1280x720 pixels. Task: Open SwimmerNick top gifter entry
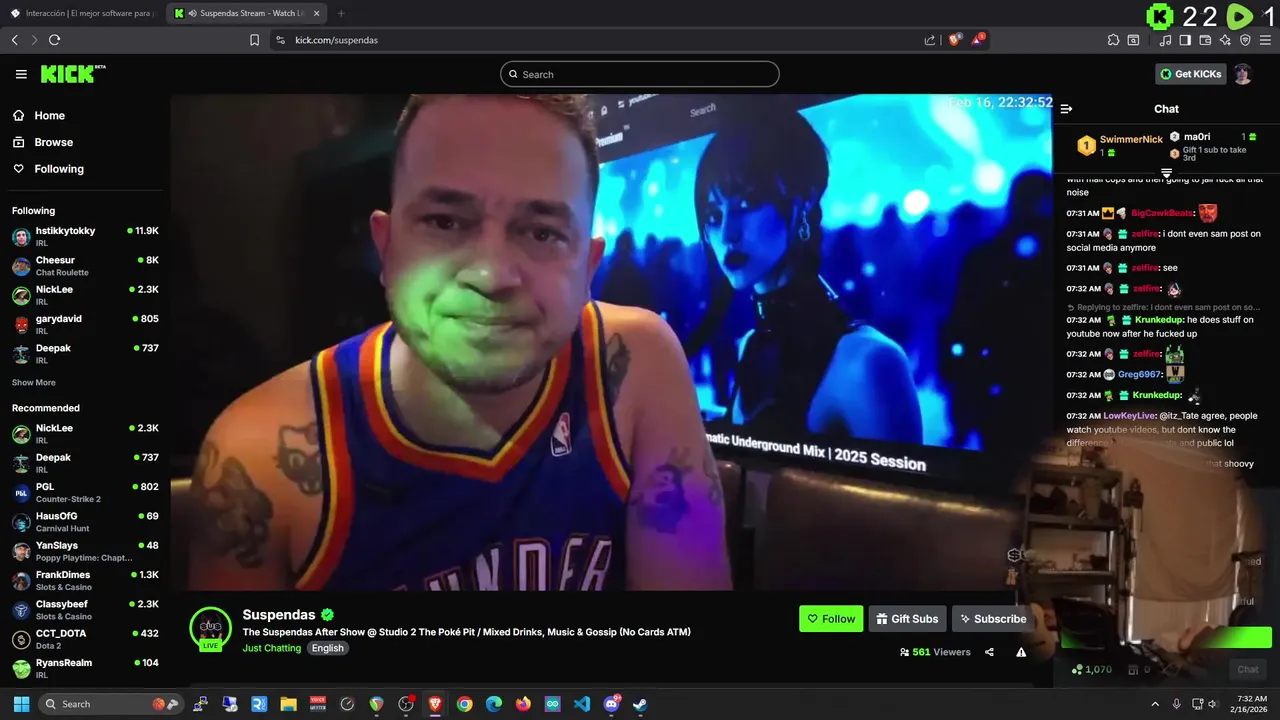(x=1120, y=145)
